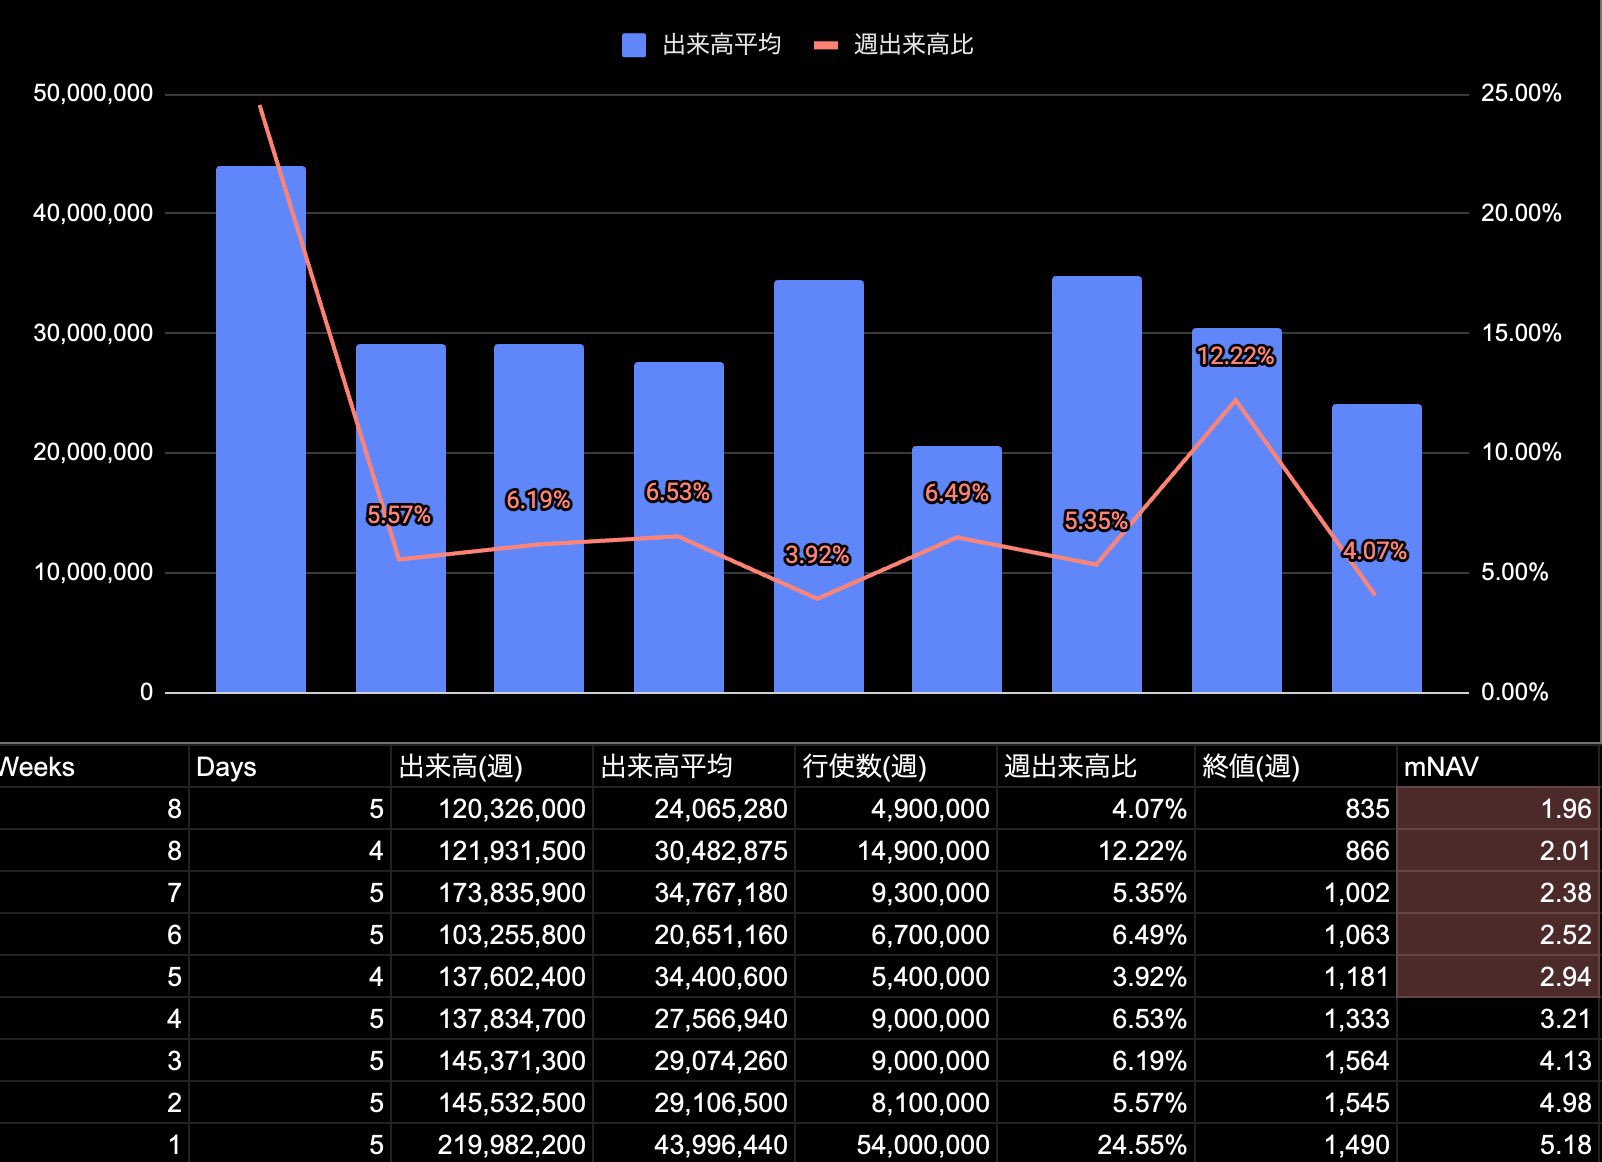This screenshot has height=1162, width=1602.
Task: Click the 10,000,000 left axis label
Action: coord(93,572)
